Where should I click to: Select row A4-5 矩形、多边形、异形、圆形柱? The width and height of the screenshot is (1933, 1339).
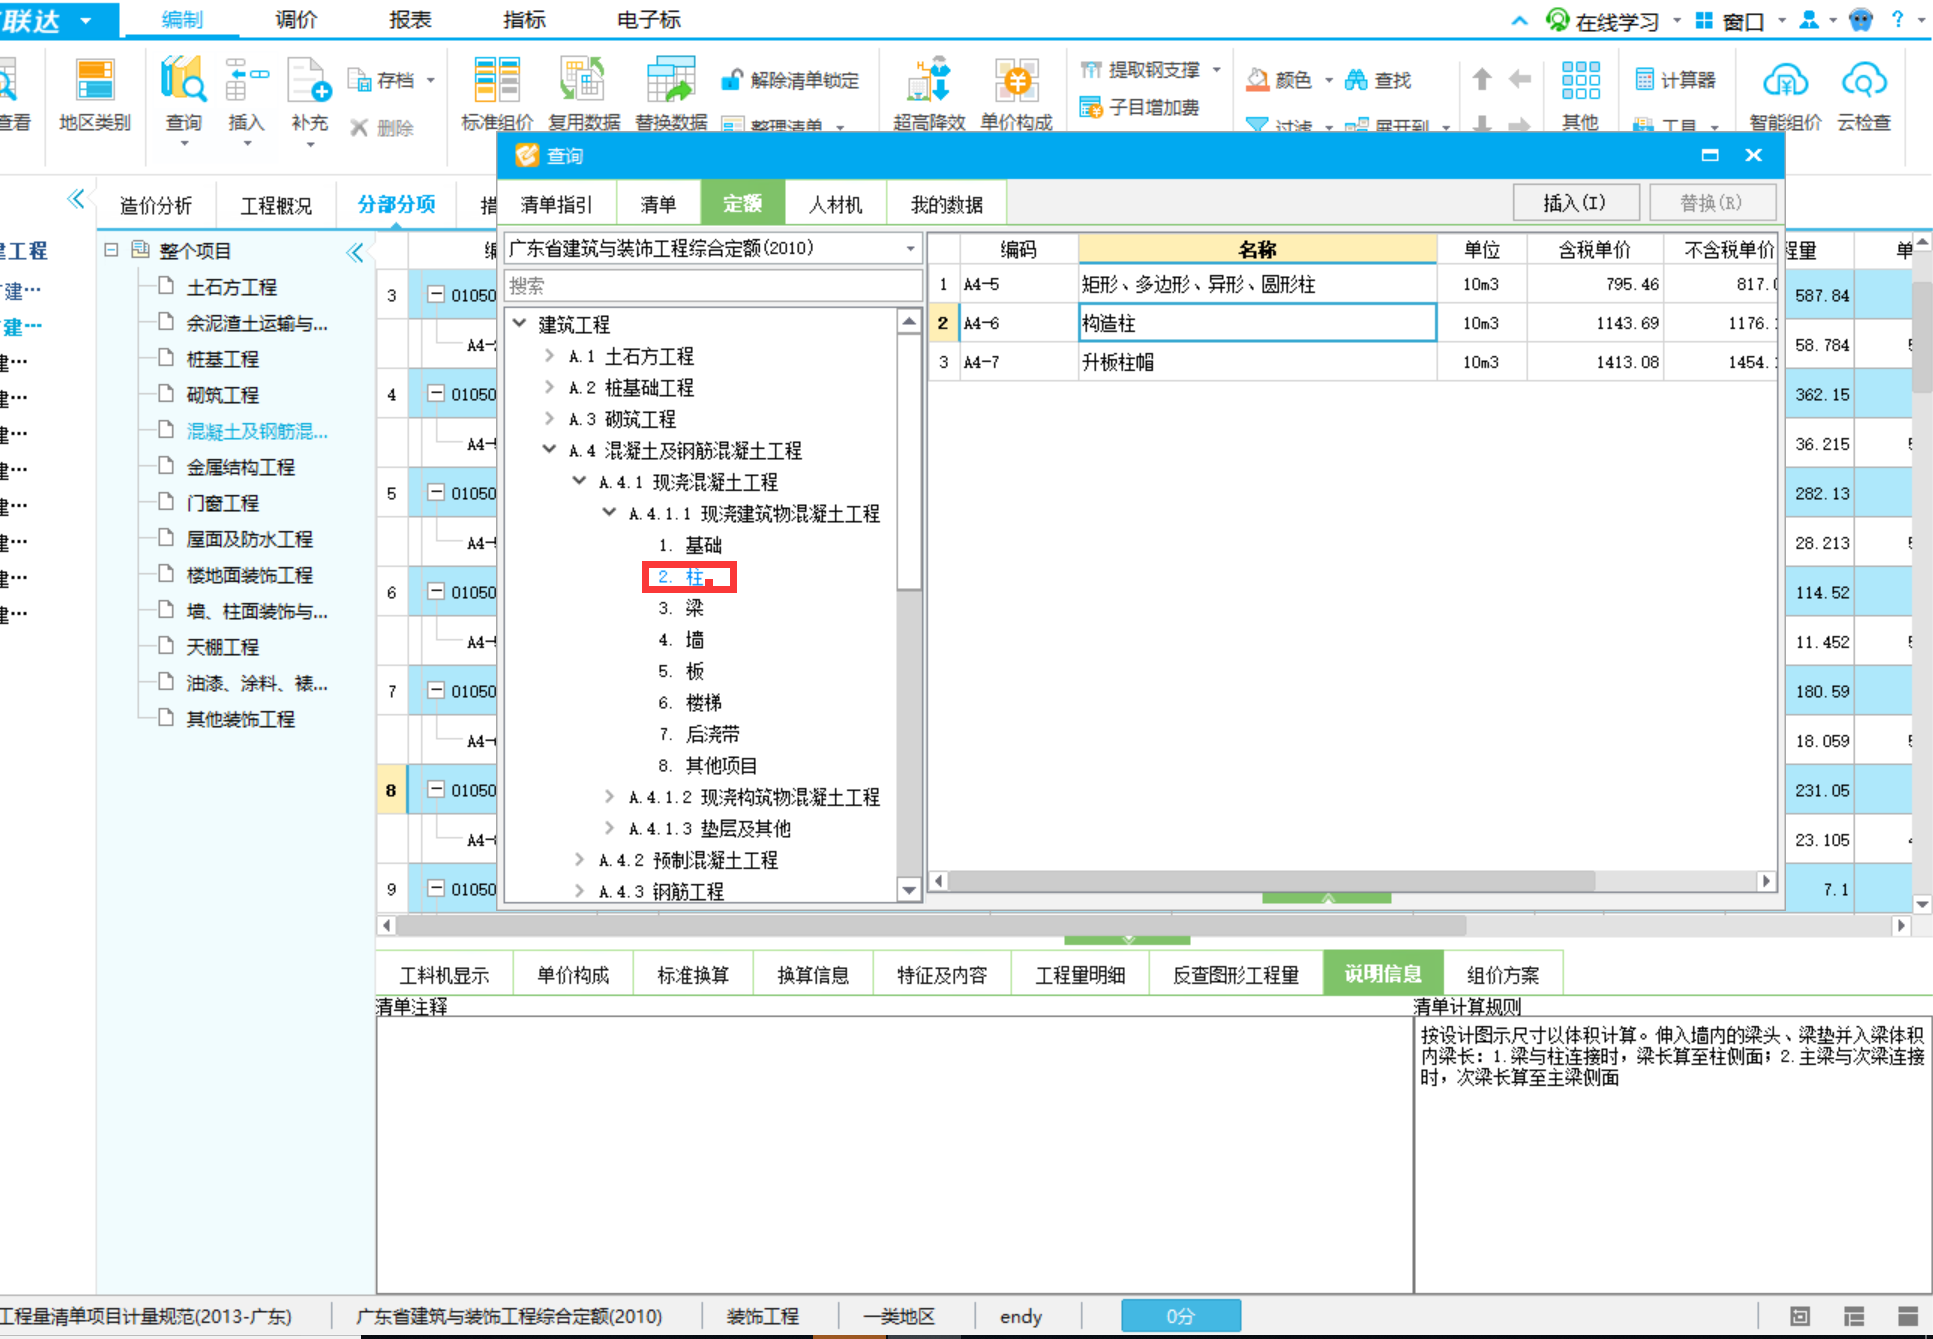1351,284
